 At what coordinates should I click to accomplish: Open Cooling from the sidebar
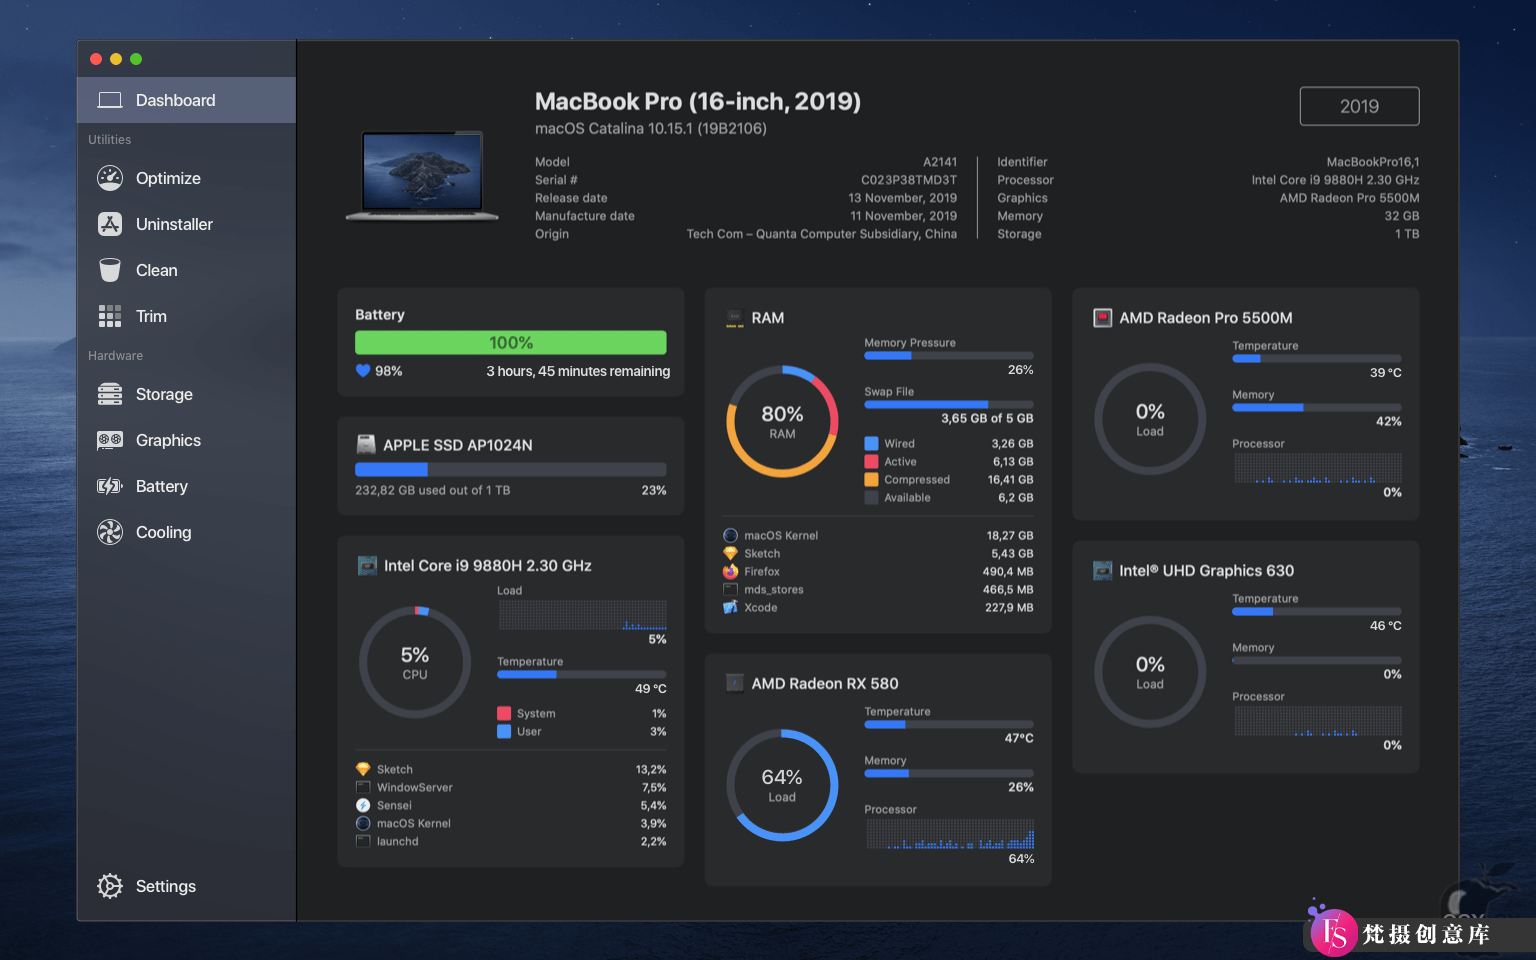click(x=186, y=532)
